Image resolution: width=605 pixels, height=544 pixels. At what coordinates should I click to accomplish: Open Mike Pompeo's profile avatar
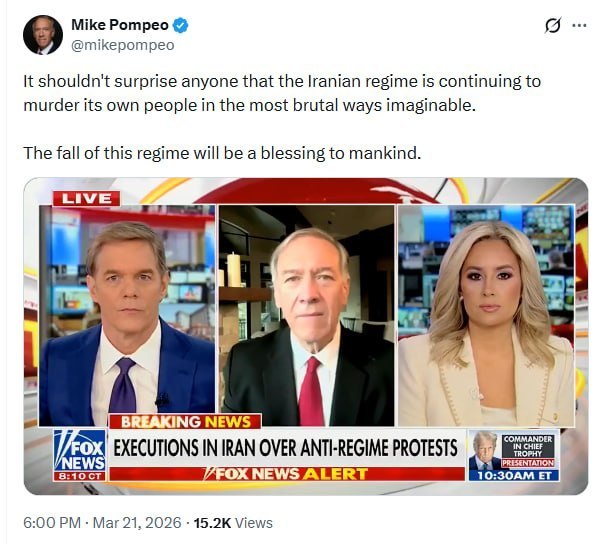coord(43,35)
